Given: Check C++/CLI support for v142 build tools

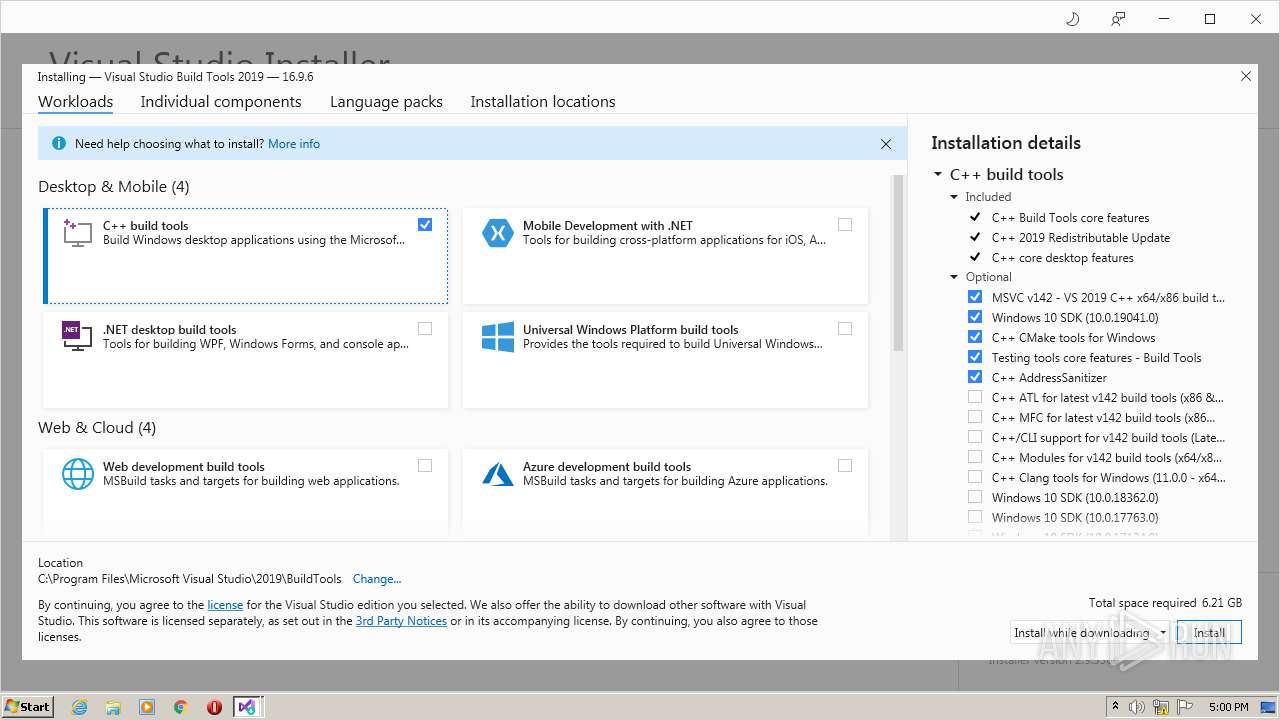Looking at the screenshot, I should (x=975, y=437).
